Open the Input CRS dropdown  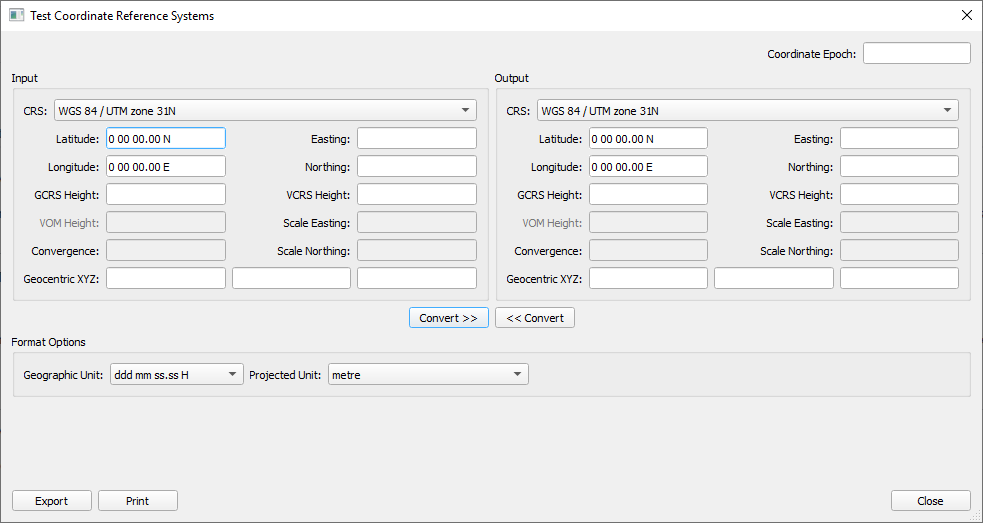click(x=264, y=110)
